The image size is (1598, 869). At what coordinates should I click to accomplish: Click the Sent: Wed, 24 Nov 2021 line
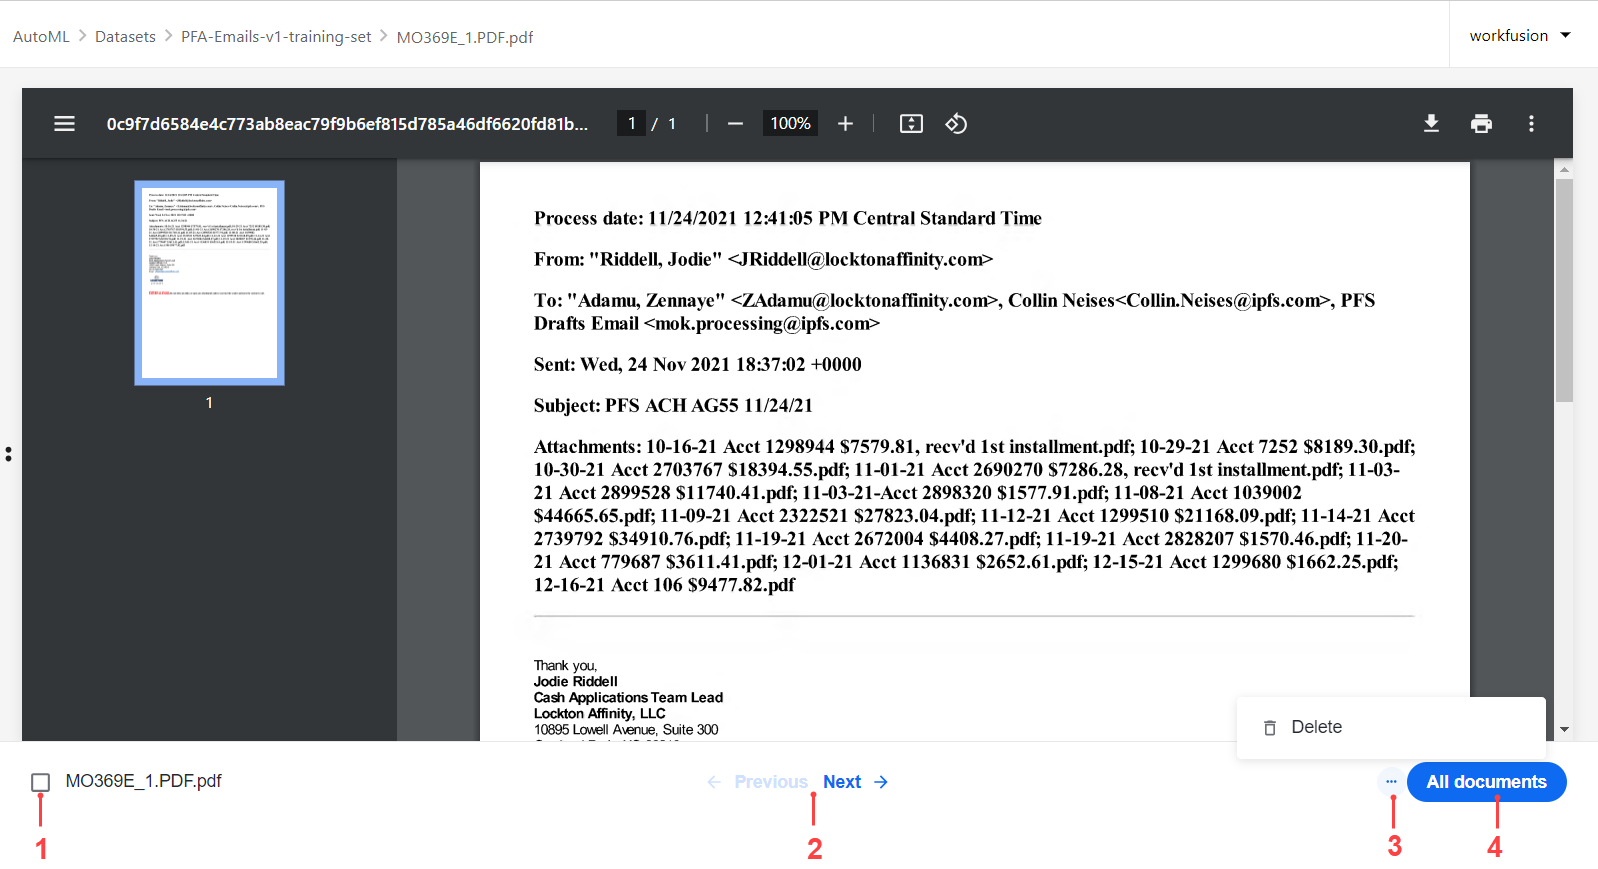pyautogui.click(x=697, y=365)
